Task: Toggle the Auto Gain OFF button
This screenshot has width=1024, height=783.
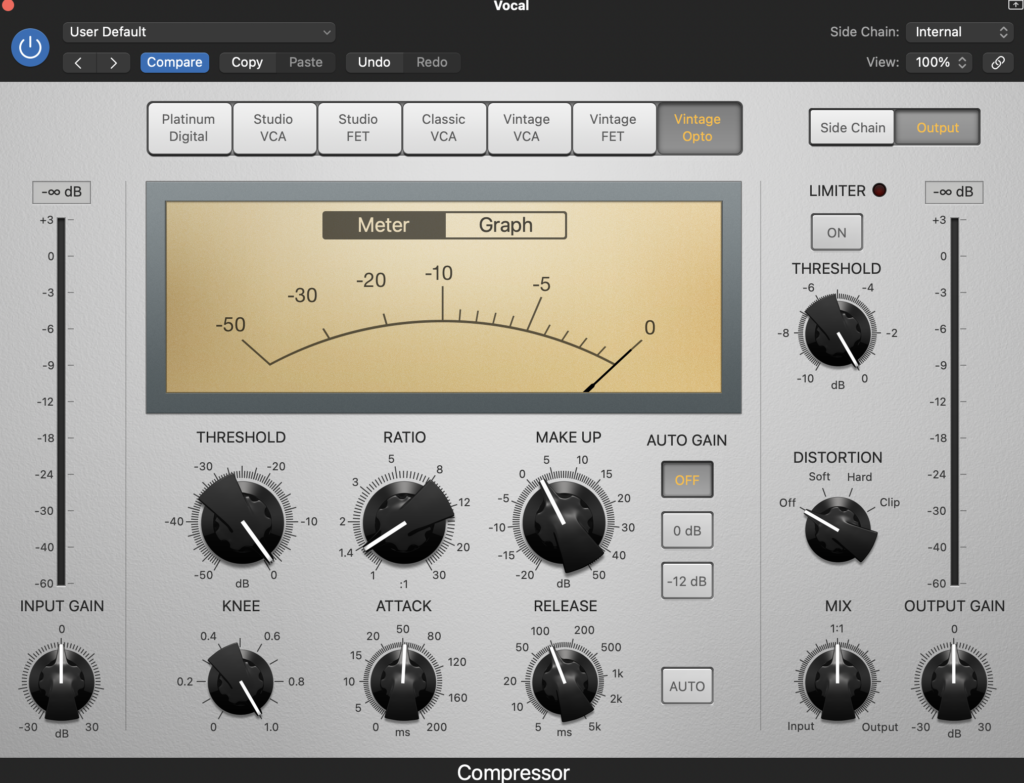Action: 686,480
